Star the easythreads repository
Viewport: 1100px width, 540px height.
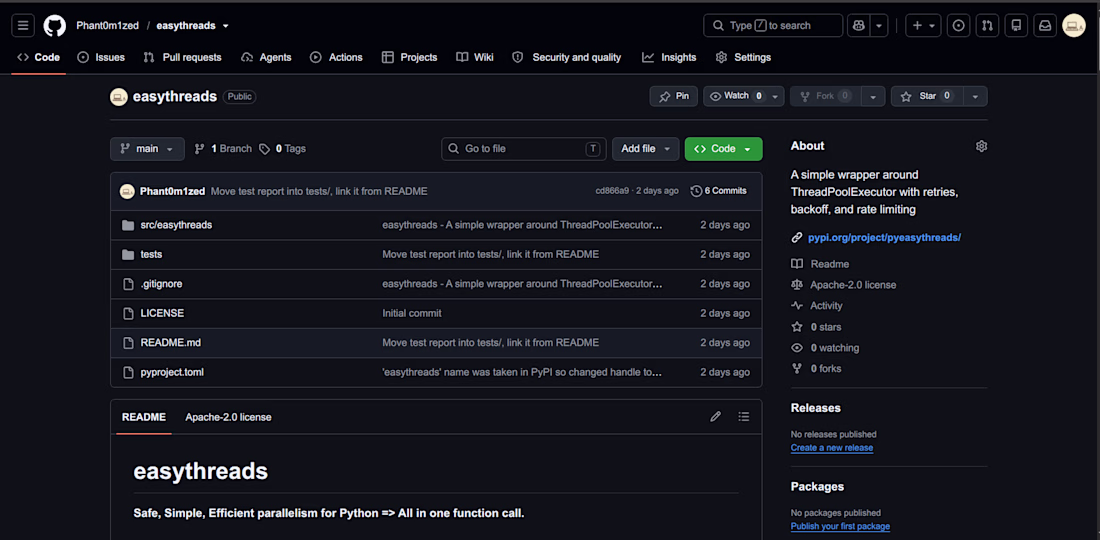tap(927, 96)
